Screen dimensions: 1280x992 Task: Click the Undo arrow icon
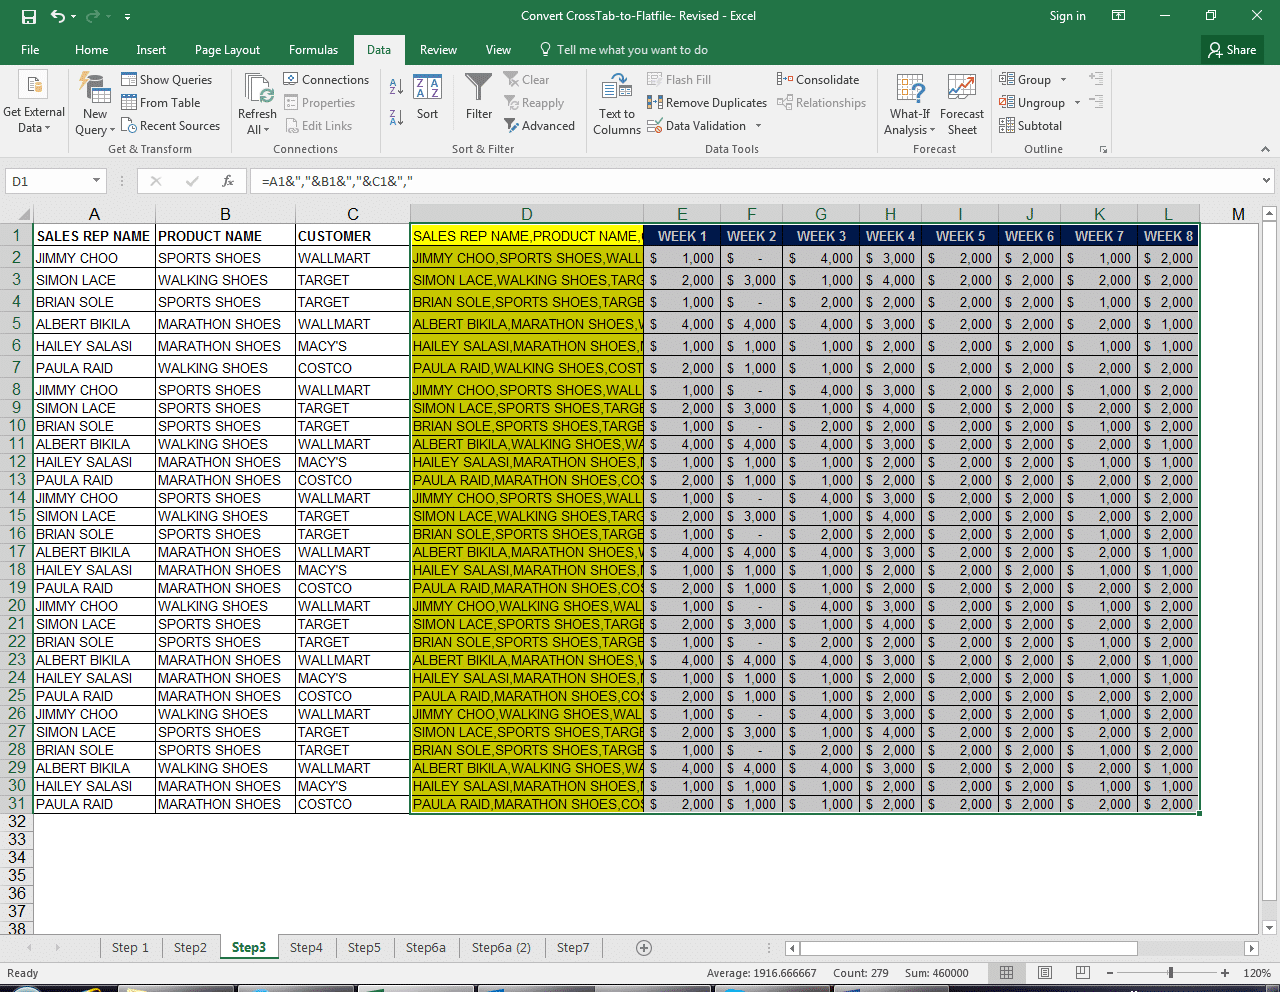pyautogui.click(x=58, y=16)
